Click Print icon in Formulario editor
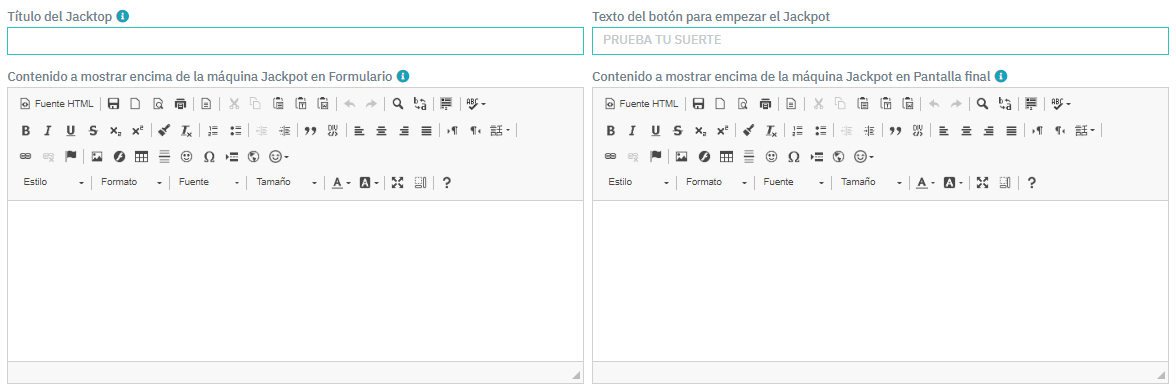The width and height of the screenshot is (1176, 392). [x=181, y=103]
